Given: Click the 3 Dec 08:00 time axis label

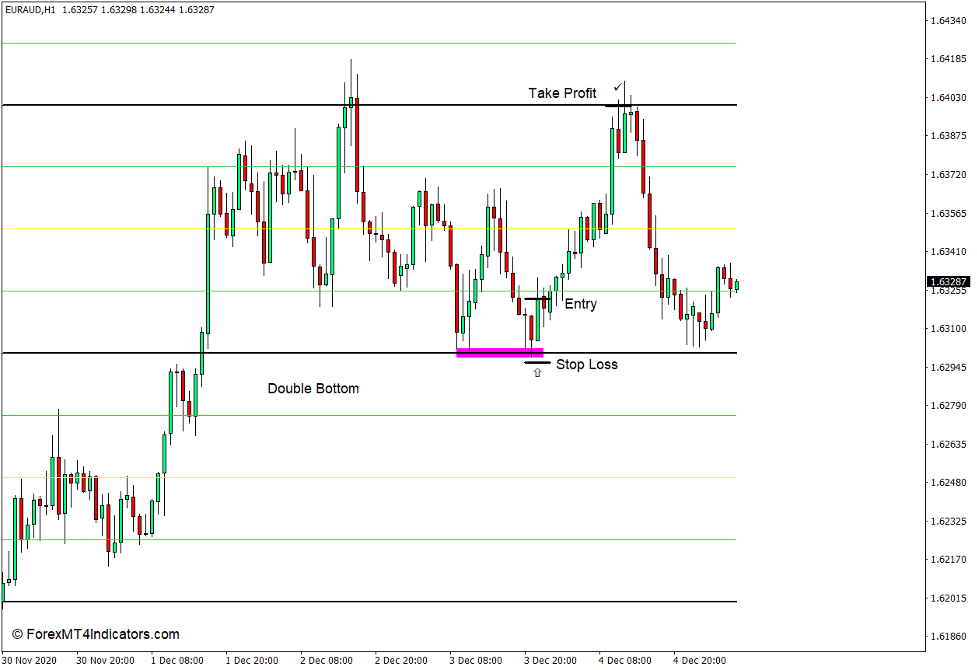Looking at the screenshot, I should tap(475, 660).
